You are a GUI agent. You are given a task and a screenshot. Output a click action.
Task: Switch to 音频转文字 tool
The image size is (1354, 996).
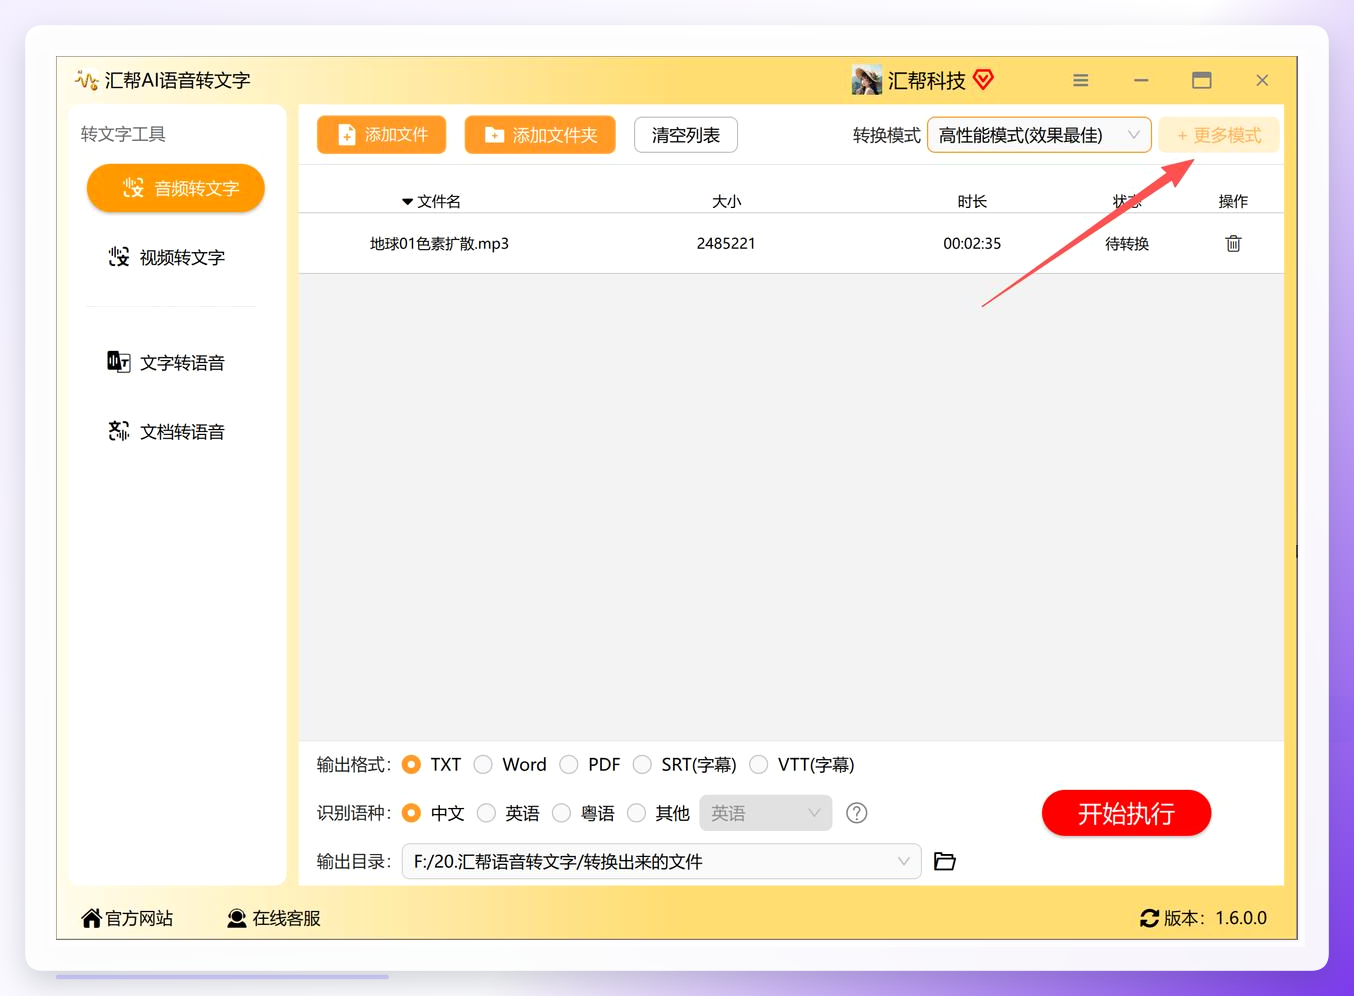176,188
